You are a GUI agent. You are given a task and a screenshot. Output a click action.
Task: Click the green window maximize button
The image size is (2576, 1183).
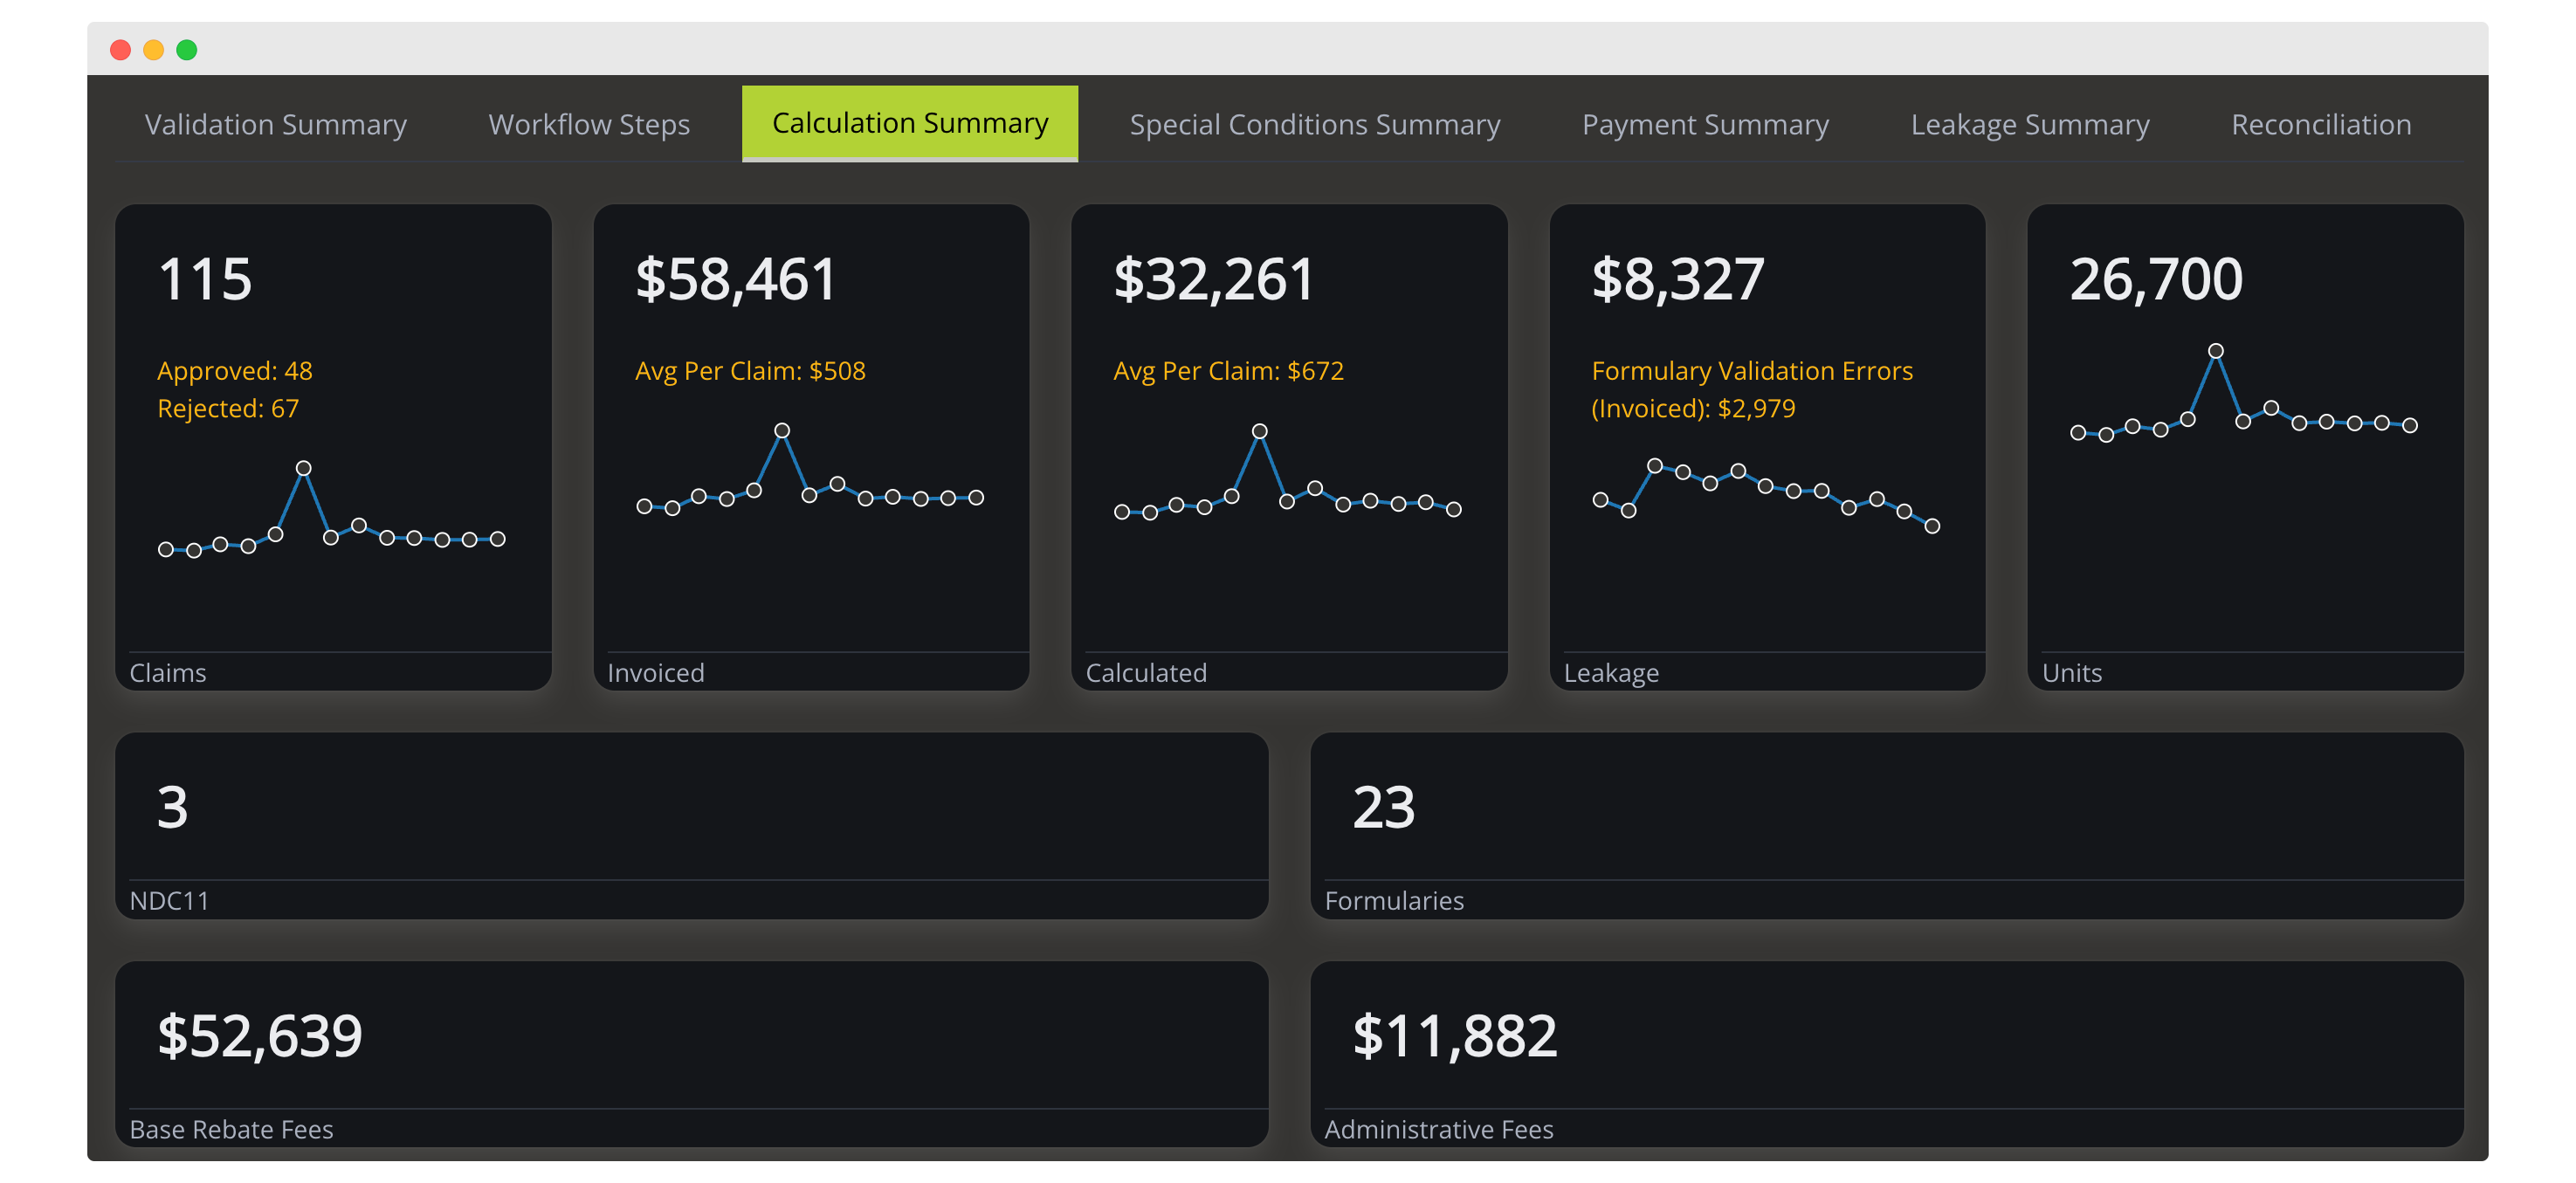click(187, 50)
